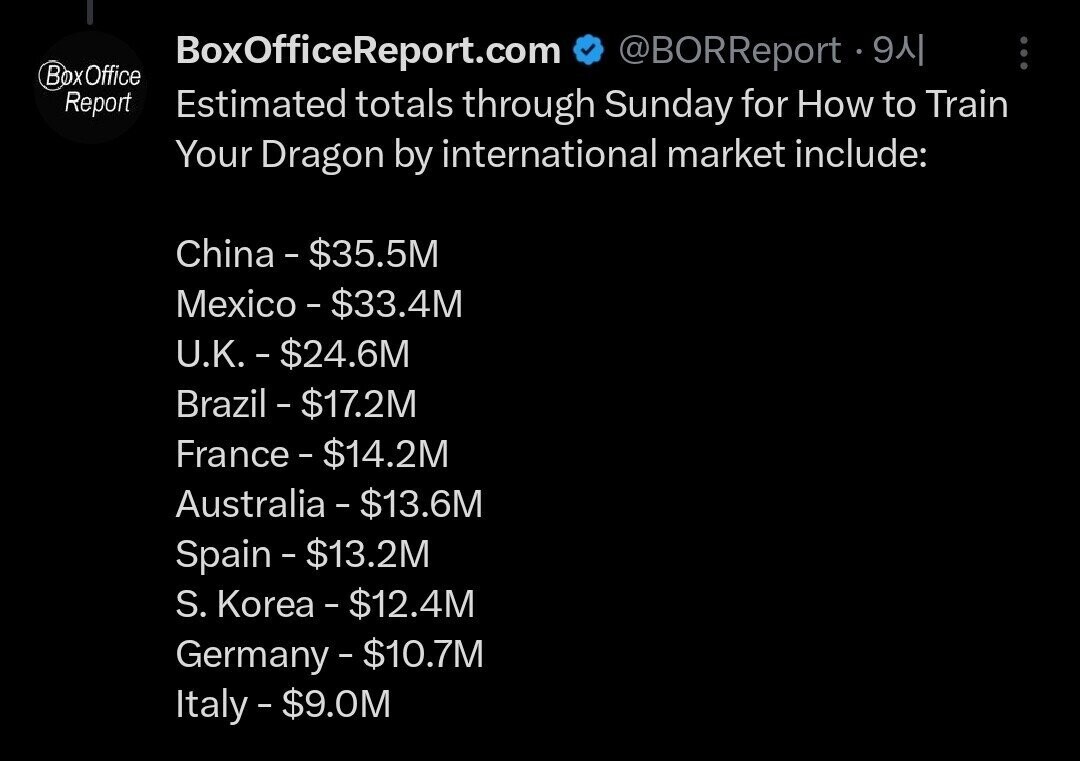The image size is (1080, 761).
Task: Click the 9시 post timestamp
Action: pos(899,51)
